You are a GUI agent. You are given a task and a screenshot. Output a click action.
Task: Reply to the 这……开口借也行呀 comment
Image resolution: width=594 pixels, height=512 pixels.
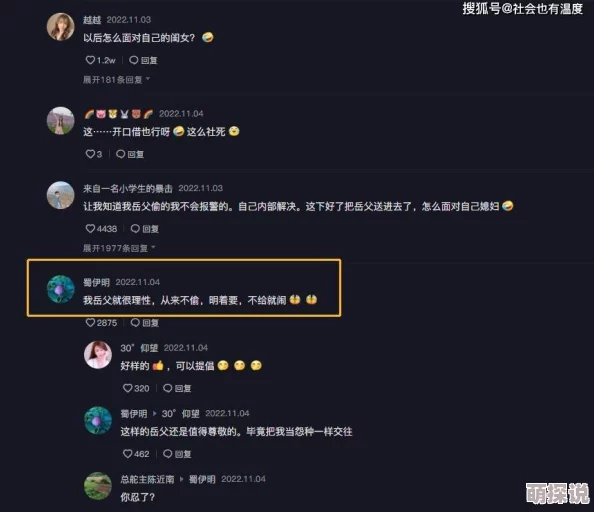[130, 154]
